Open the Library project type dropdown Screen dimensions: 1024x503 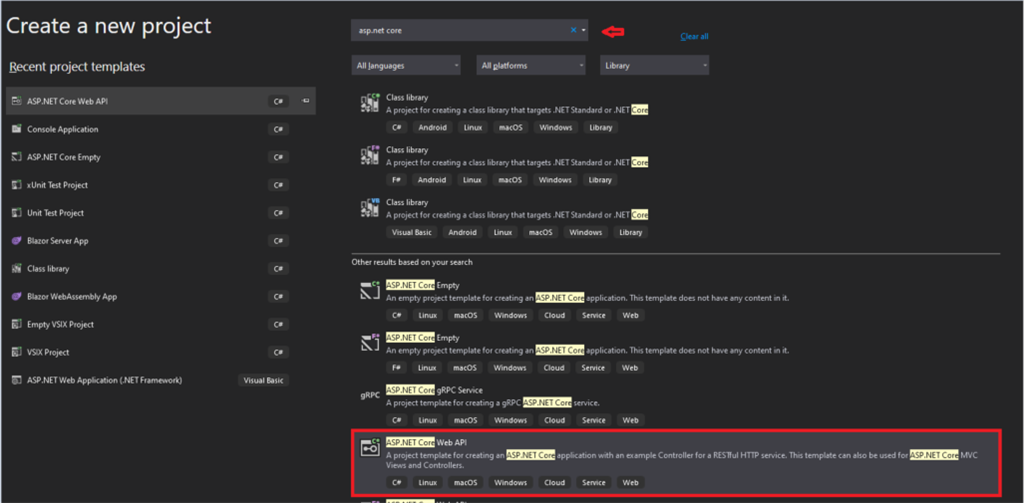click(x=654, y=65)
